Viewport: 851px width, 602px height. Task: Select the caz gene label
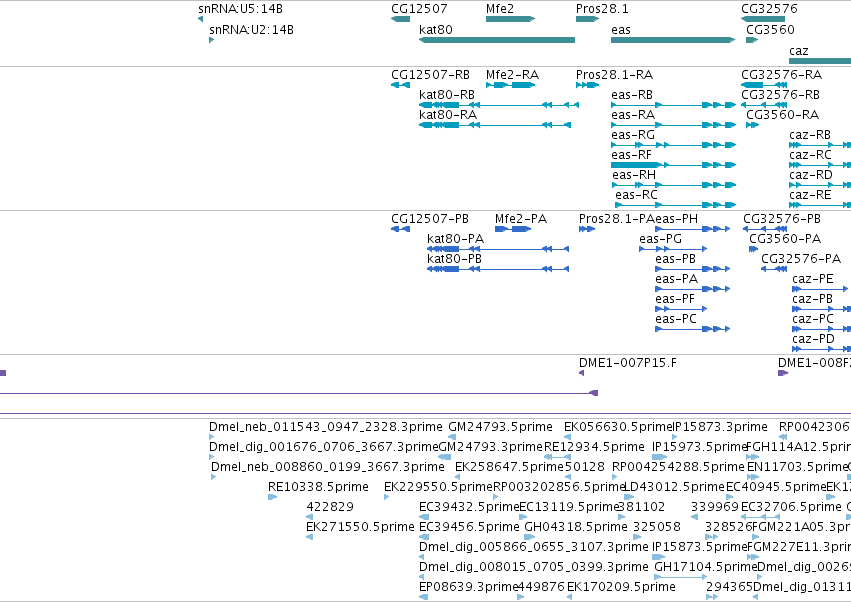pyautogui.click(x=798, y=51)
